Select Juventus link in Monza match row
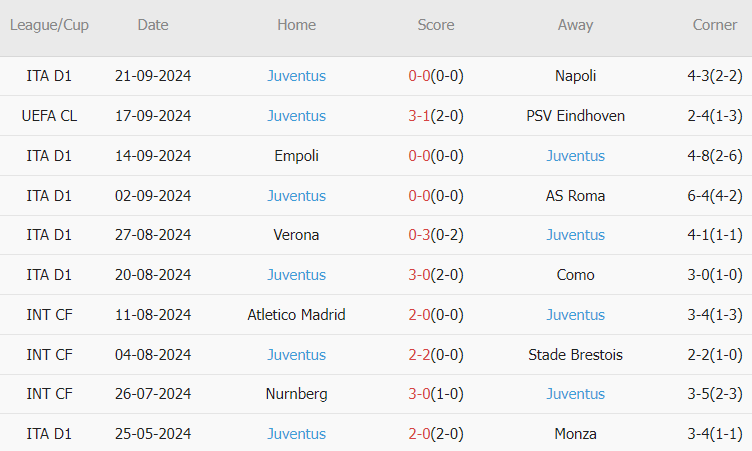Viewport: 752px width, 451px height. tap(296, 434)
